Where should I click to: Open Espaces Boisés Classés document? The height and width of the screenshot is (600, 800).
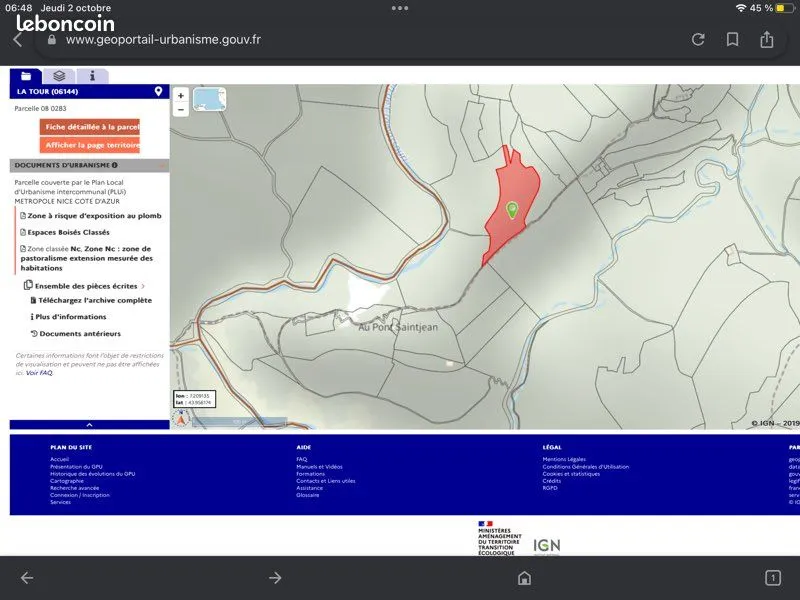(x=65, y=232)
